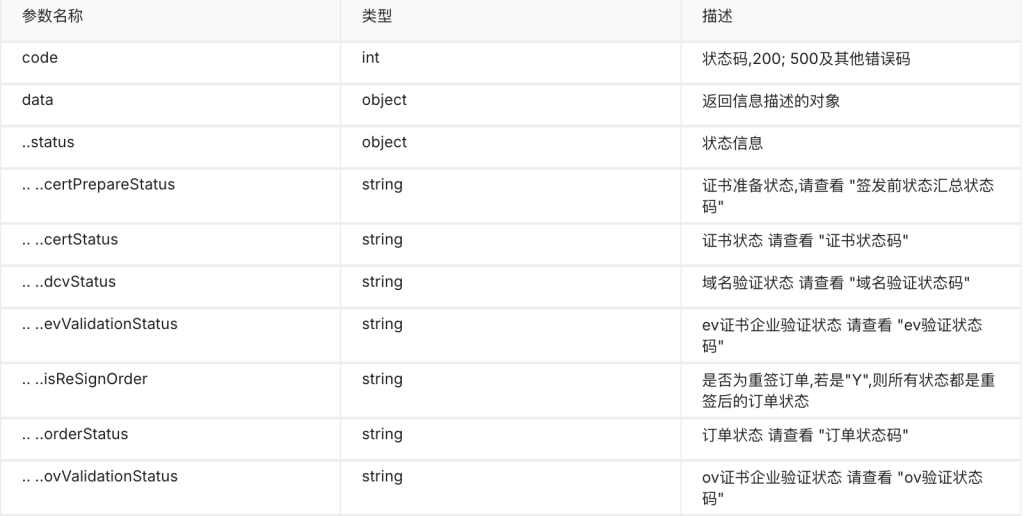The height and width of the screenshot is (516, 1024).
Task: Click the 状态码,200; 500及其他错误码 description
Action: pyautogui.click(x=806, y=58)
